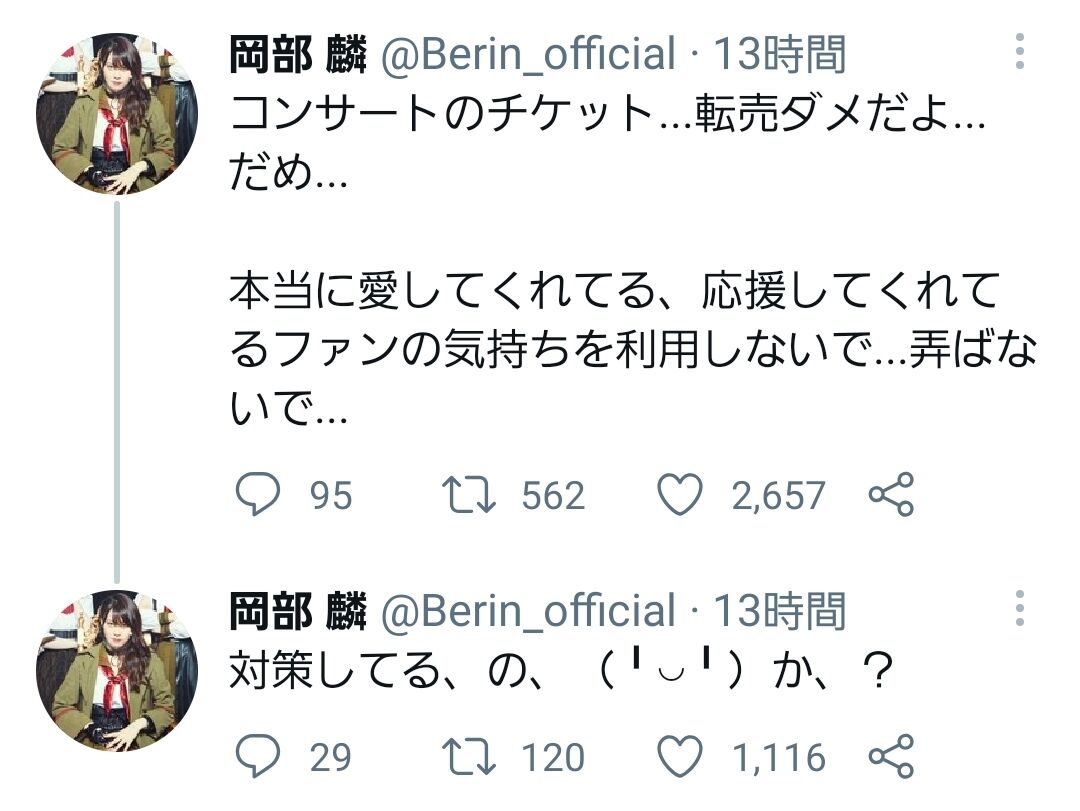Share the second tweet
The width and height of the screenshot is (1080, 811).
(890, 756)
